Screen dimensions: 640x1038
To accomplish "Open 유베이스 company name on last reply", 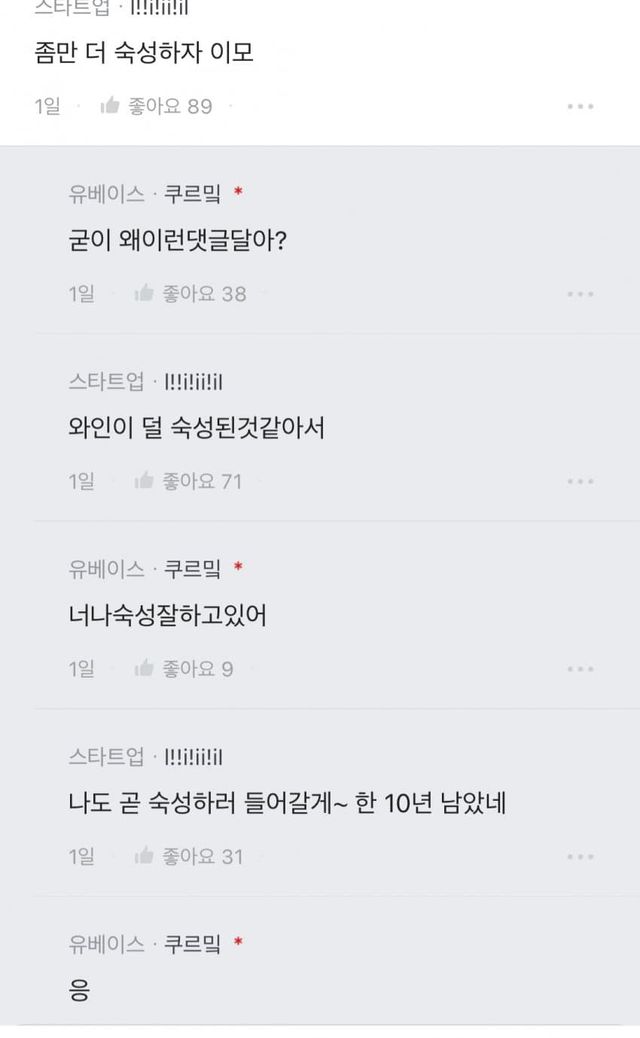I will coord(107,943).
